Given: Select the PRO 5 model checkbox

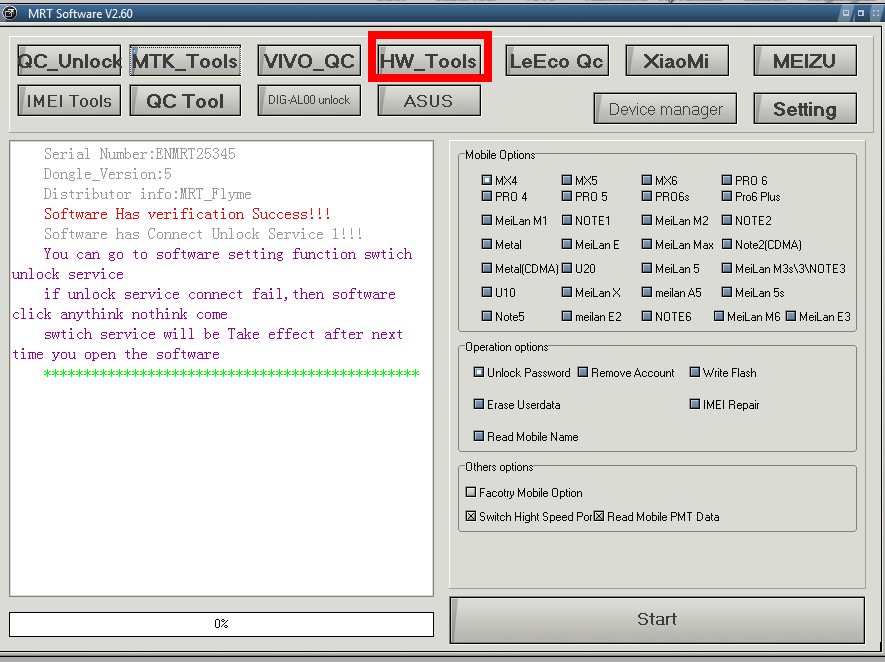Looking at the screenshot, I should [567, 196].
